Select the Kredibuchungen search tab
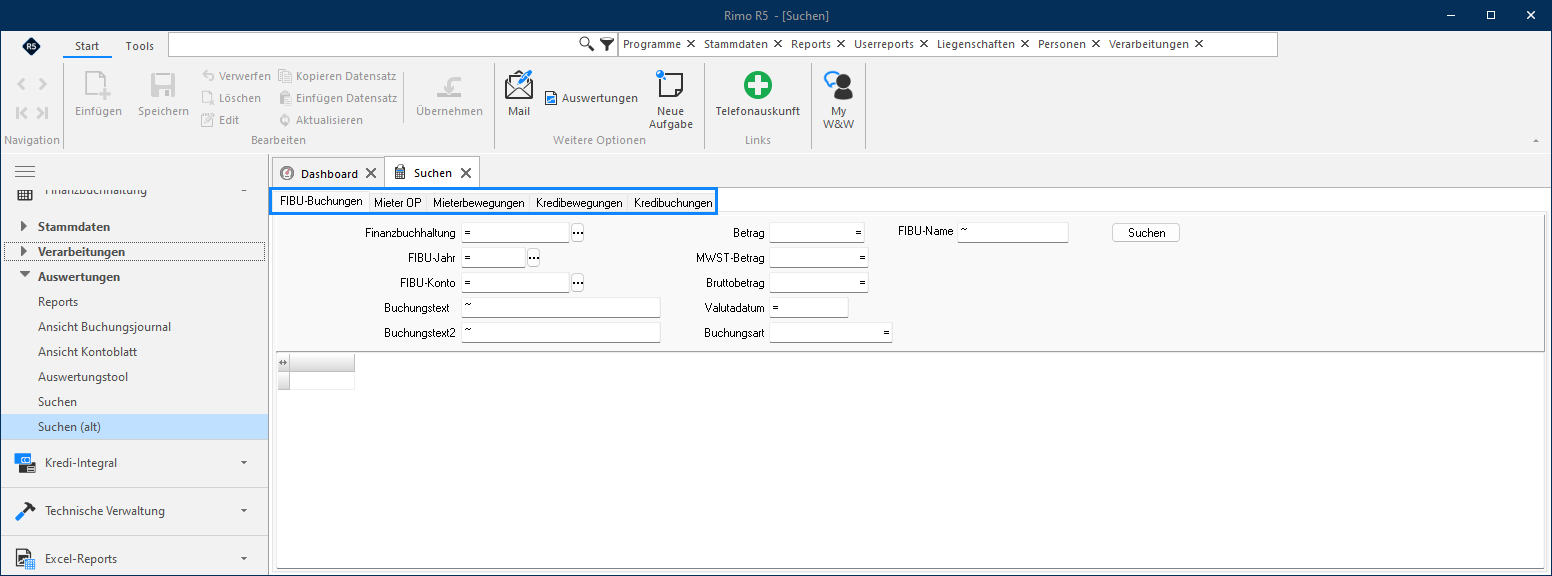This screenshot has width=1552, height=576. pyautogui.click(x=673, y=202)
